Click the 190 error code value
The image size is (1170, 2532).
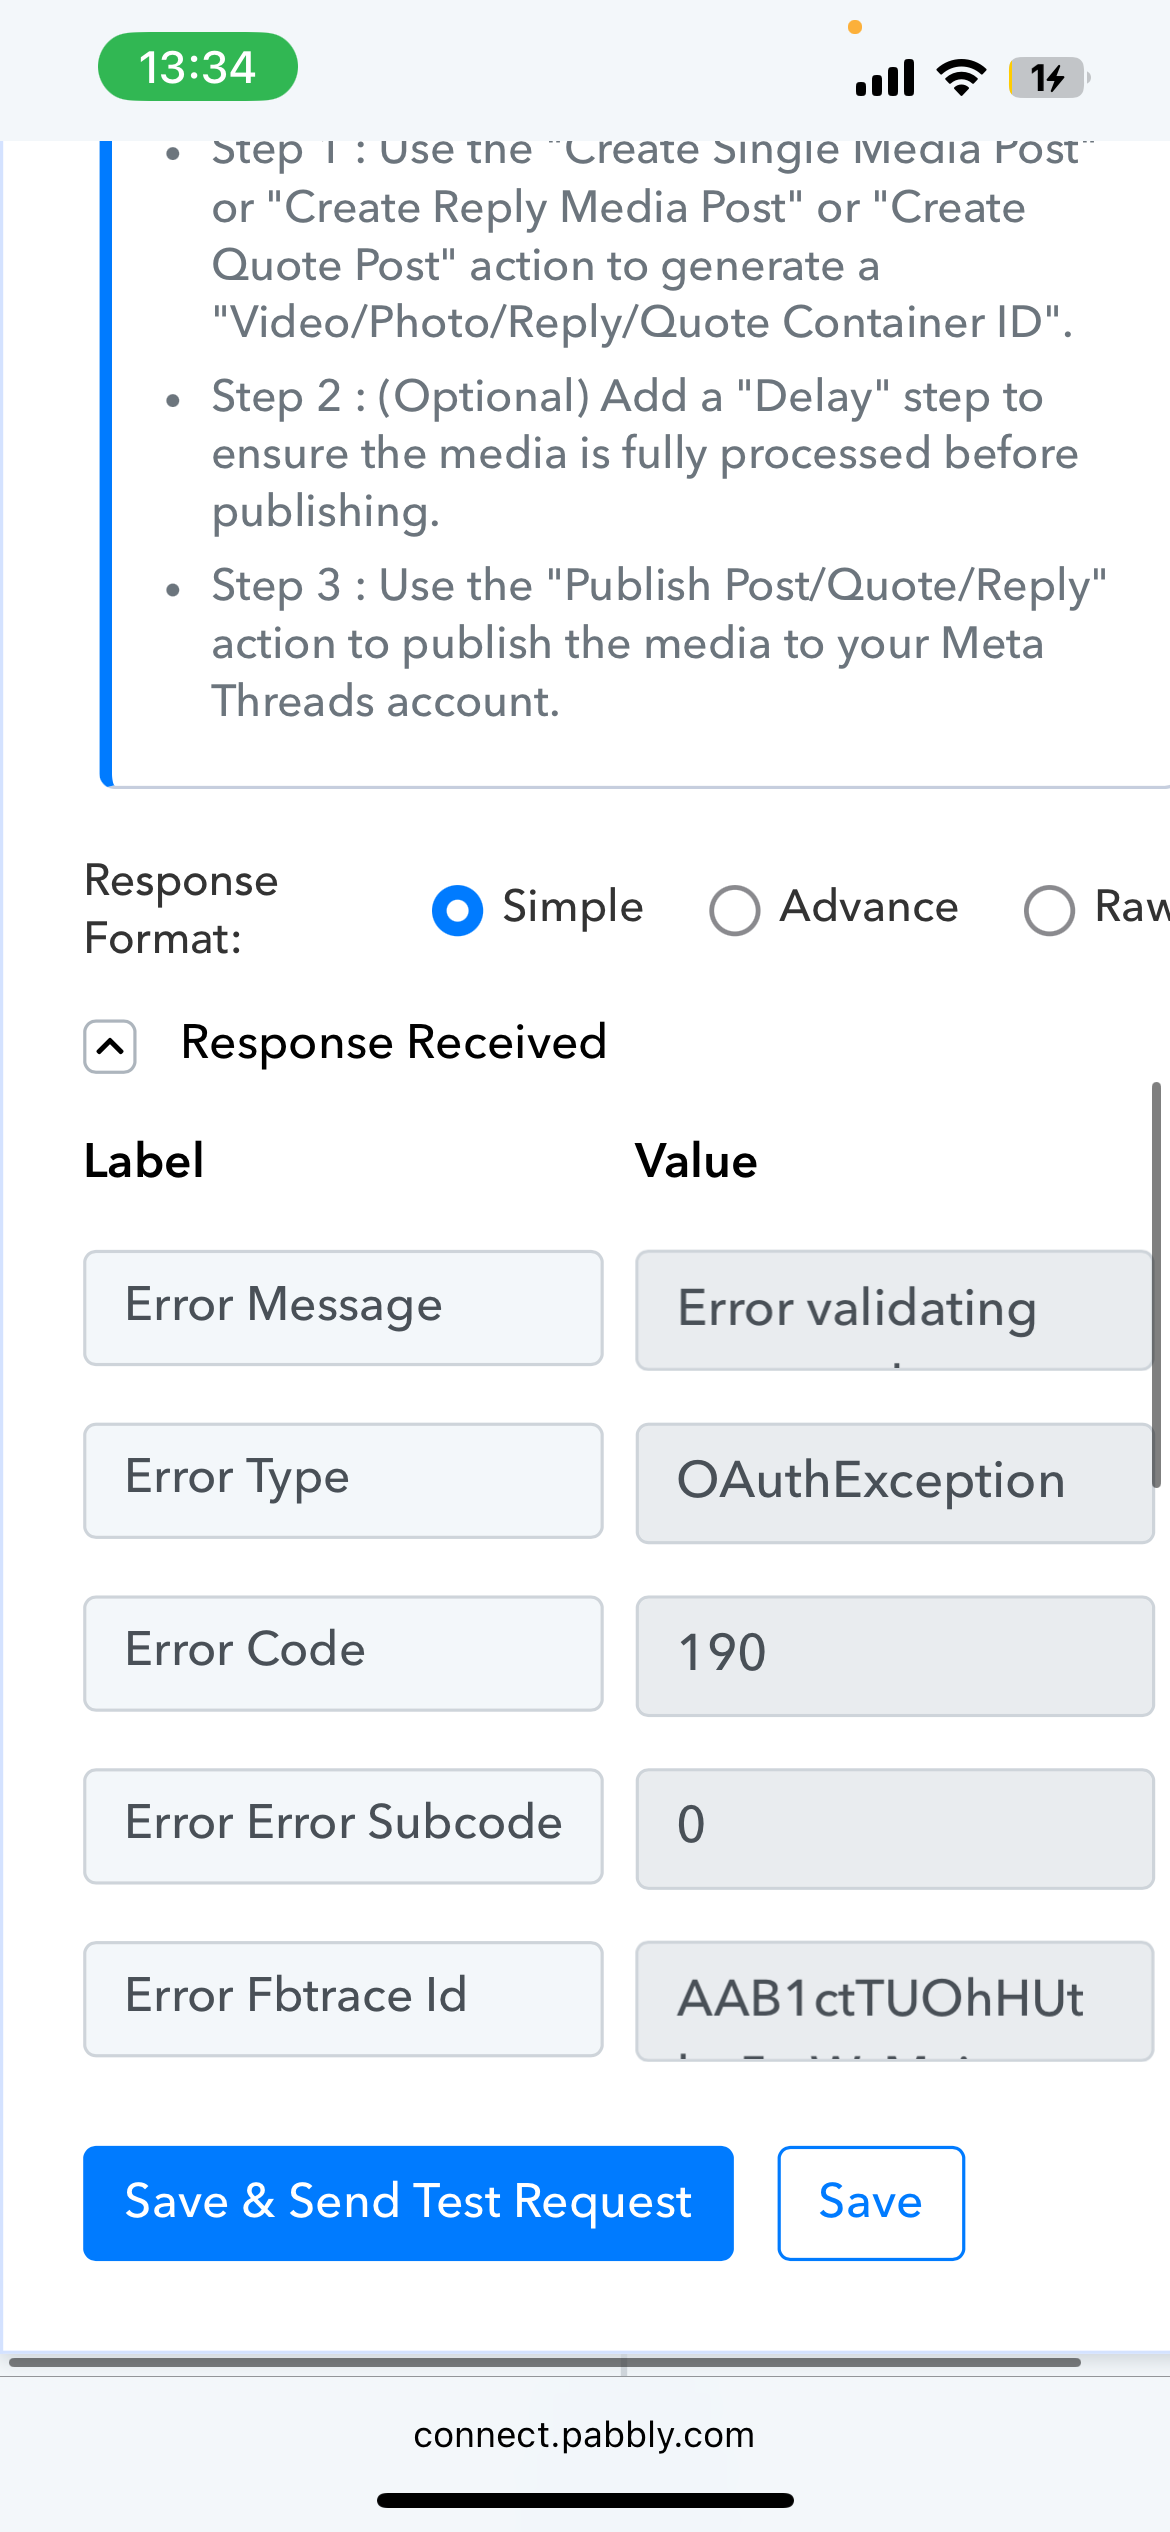click(x=894, y=1655)
